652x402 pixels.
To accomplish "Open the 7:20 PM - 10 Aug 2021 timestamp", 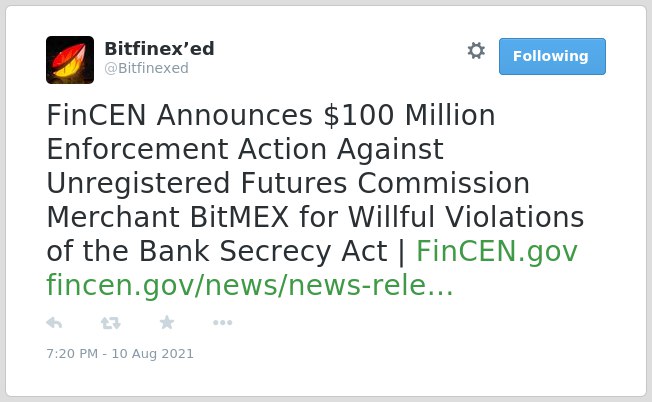I will click(120, 354).
